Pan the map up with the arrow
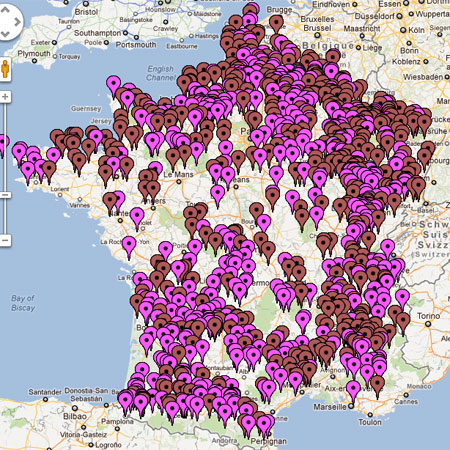The width and height of the screenshot is (450, 450). [5, 9]
